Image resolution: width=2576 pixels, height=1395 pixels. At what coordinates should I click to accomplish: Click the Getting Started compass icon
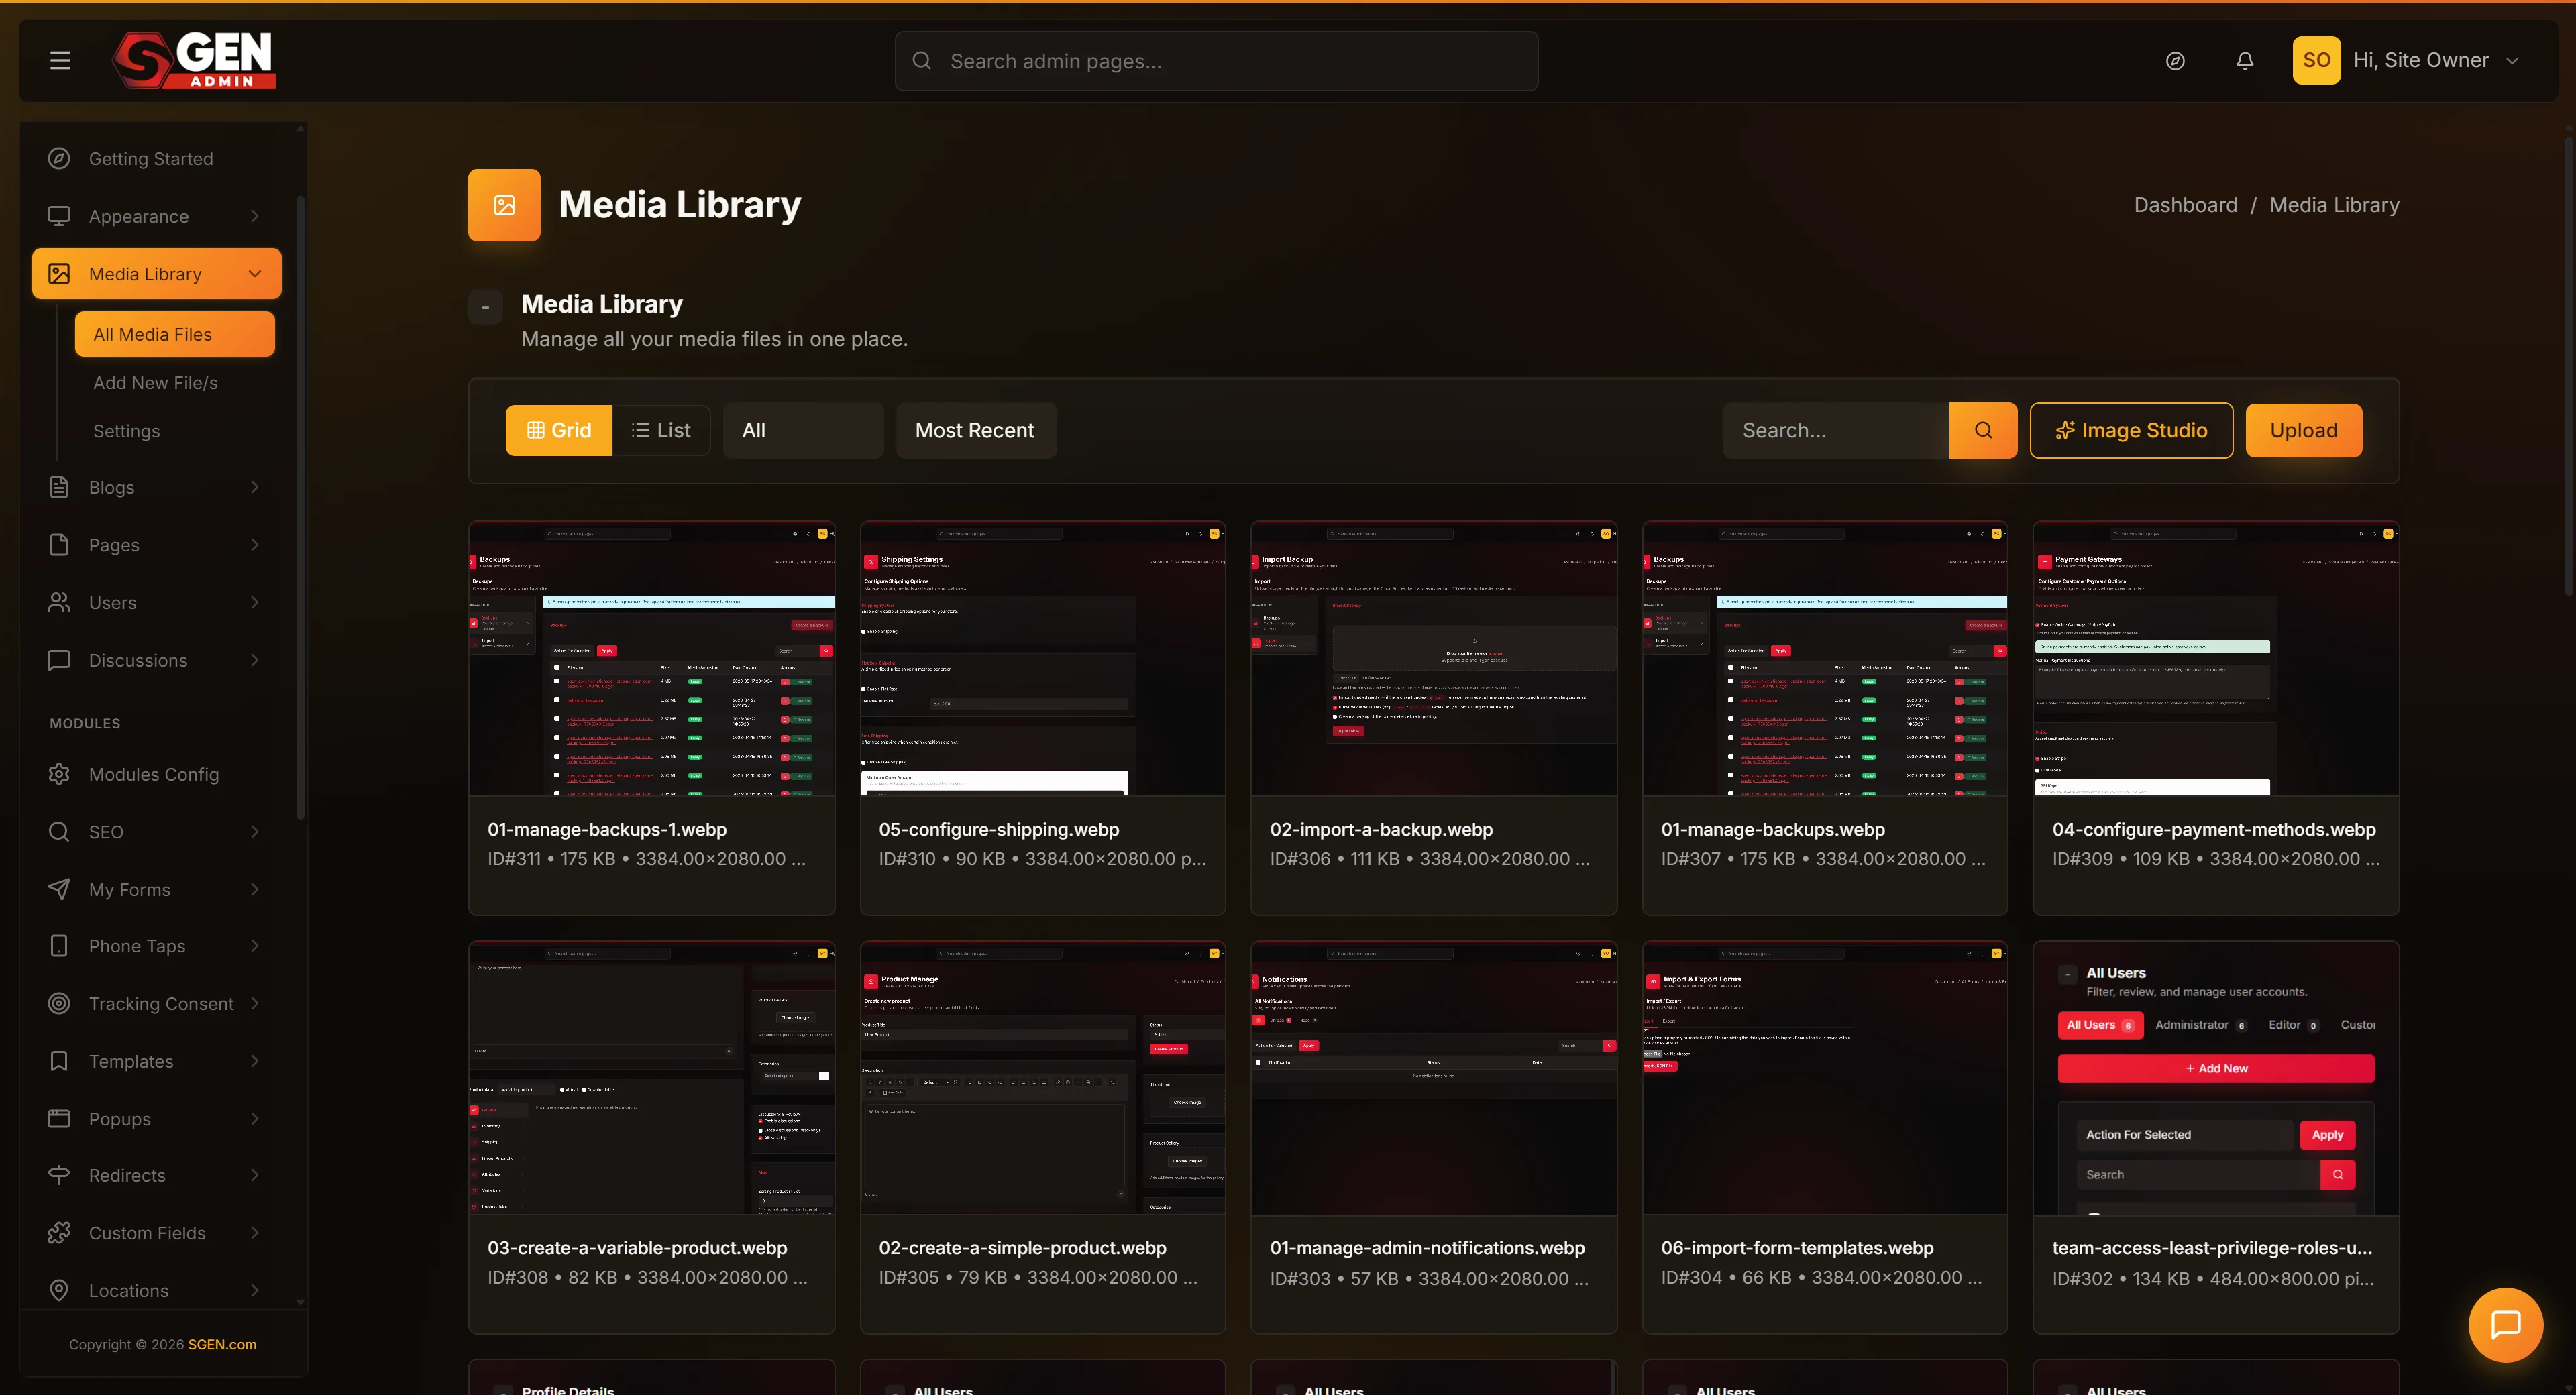[59, 158]
